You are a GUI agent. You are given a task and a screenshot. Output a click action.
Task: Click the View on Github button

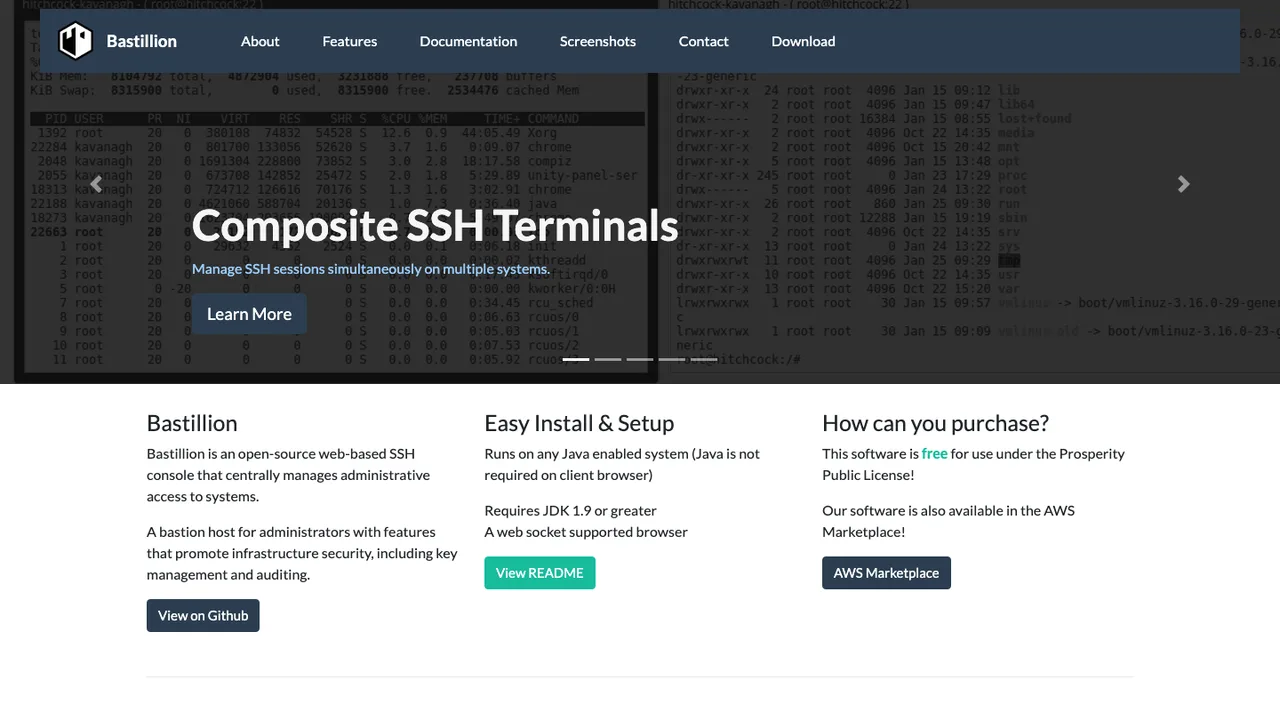click(203, 615)
